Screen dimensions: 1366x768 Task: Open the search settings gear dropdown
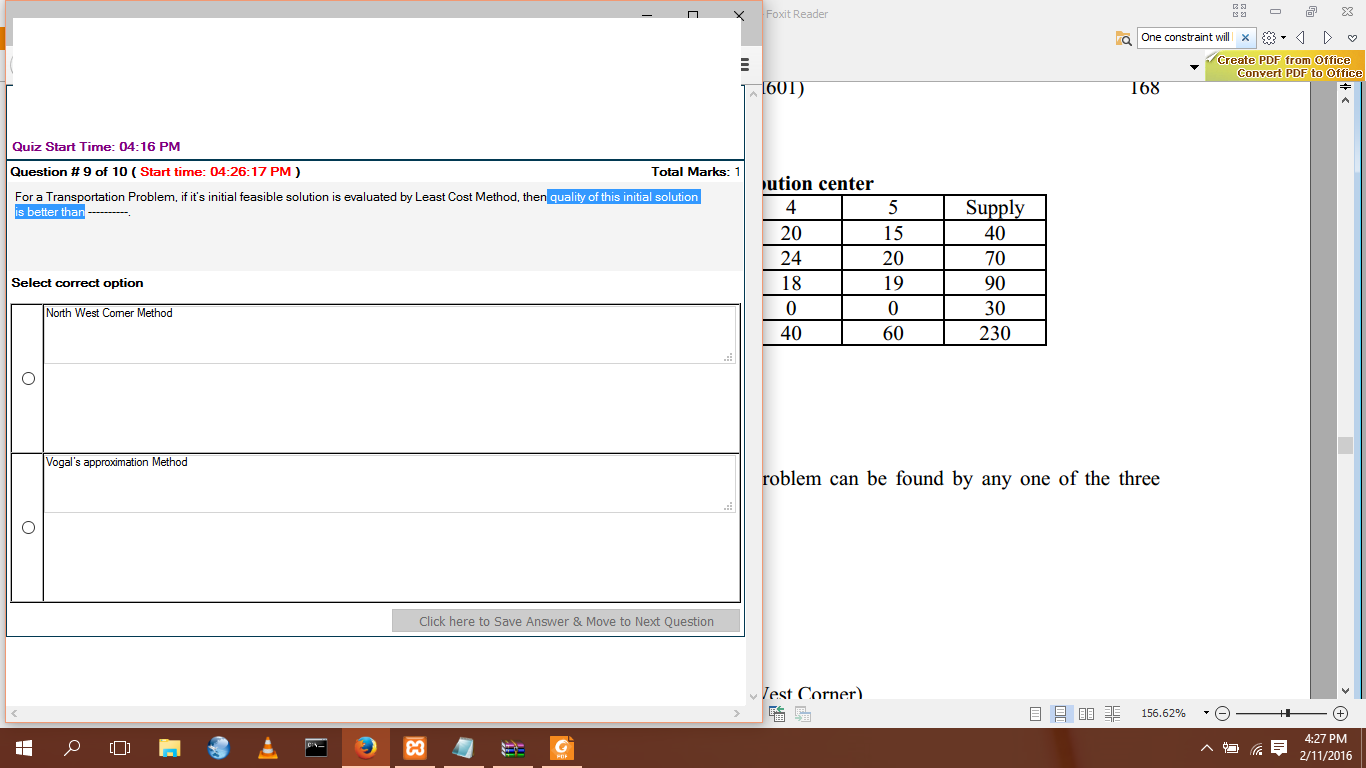[1270, 38]
